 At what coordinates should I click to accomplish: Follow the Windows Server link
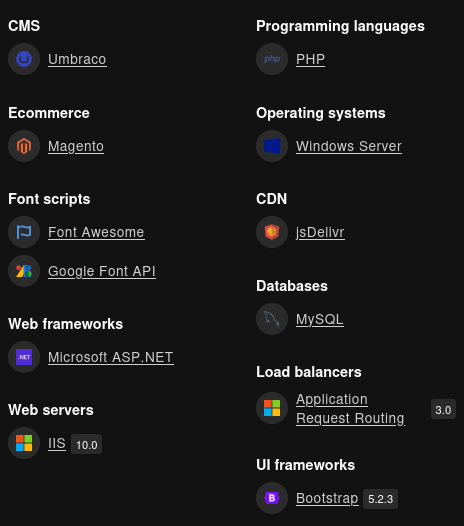coord(349,147)
